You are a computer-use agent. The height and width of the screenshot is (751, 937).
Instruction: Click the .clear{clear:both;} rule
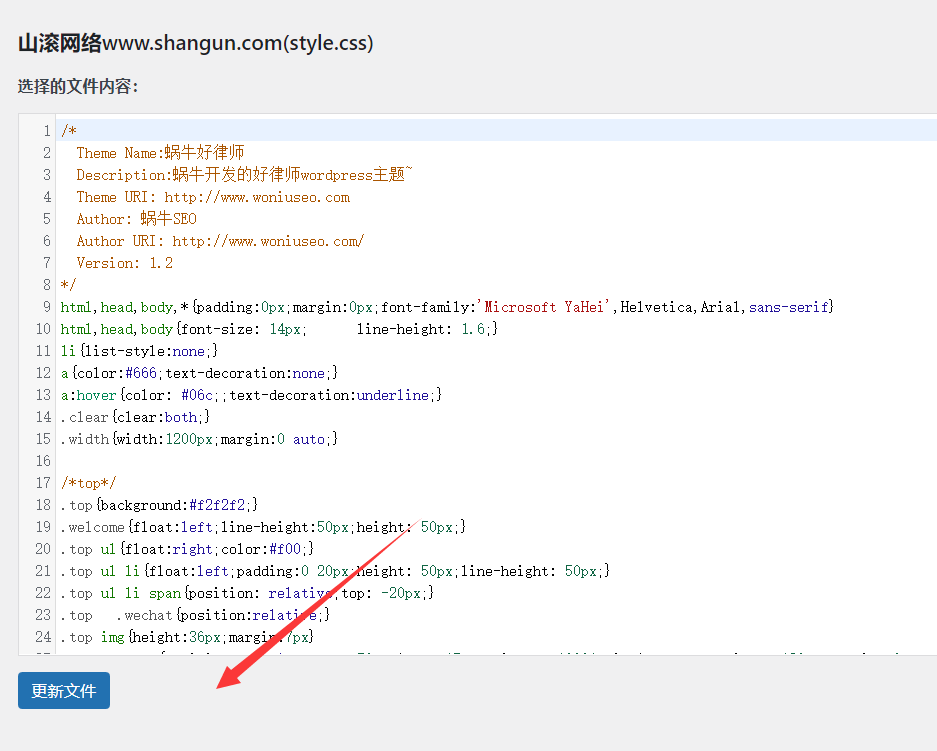pyautogui.click(x=135, y=417)
